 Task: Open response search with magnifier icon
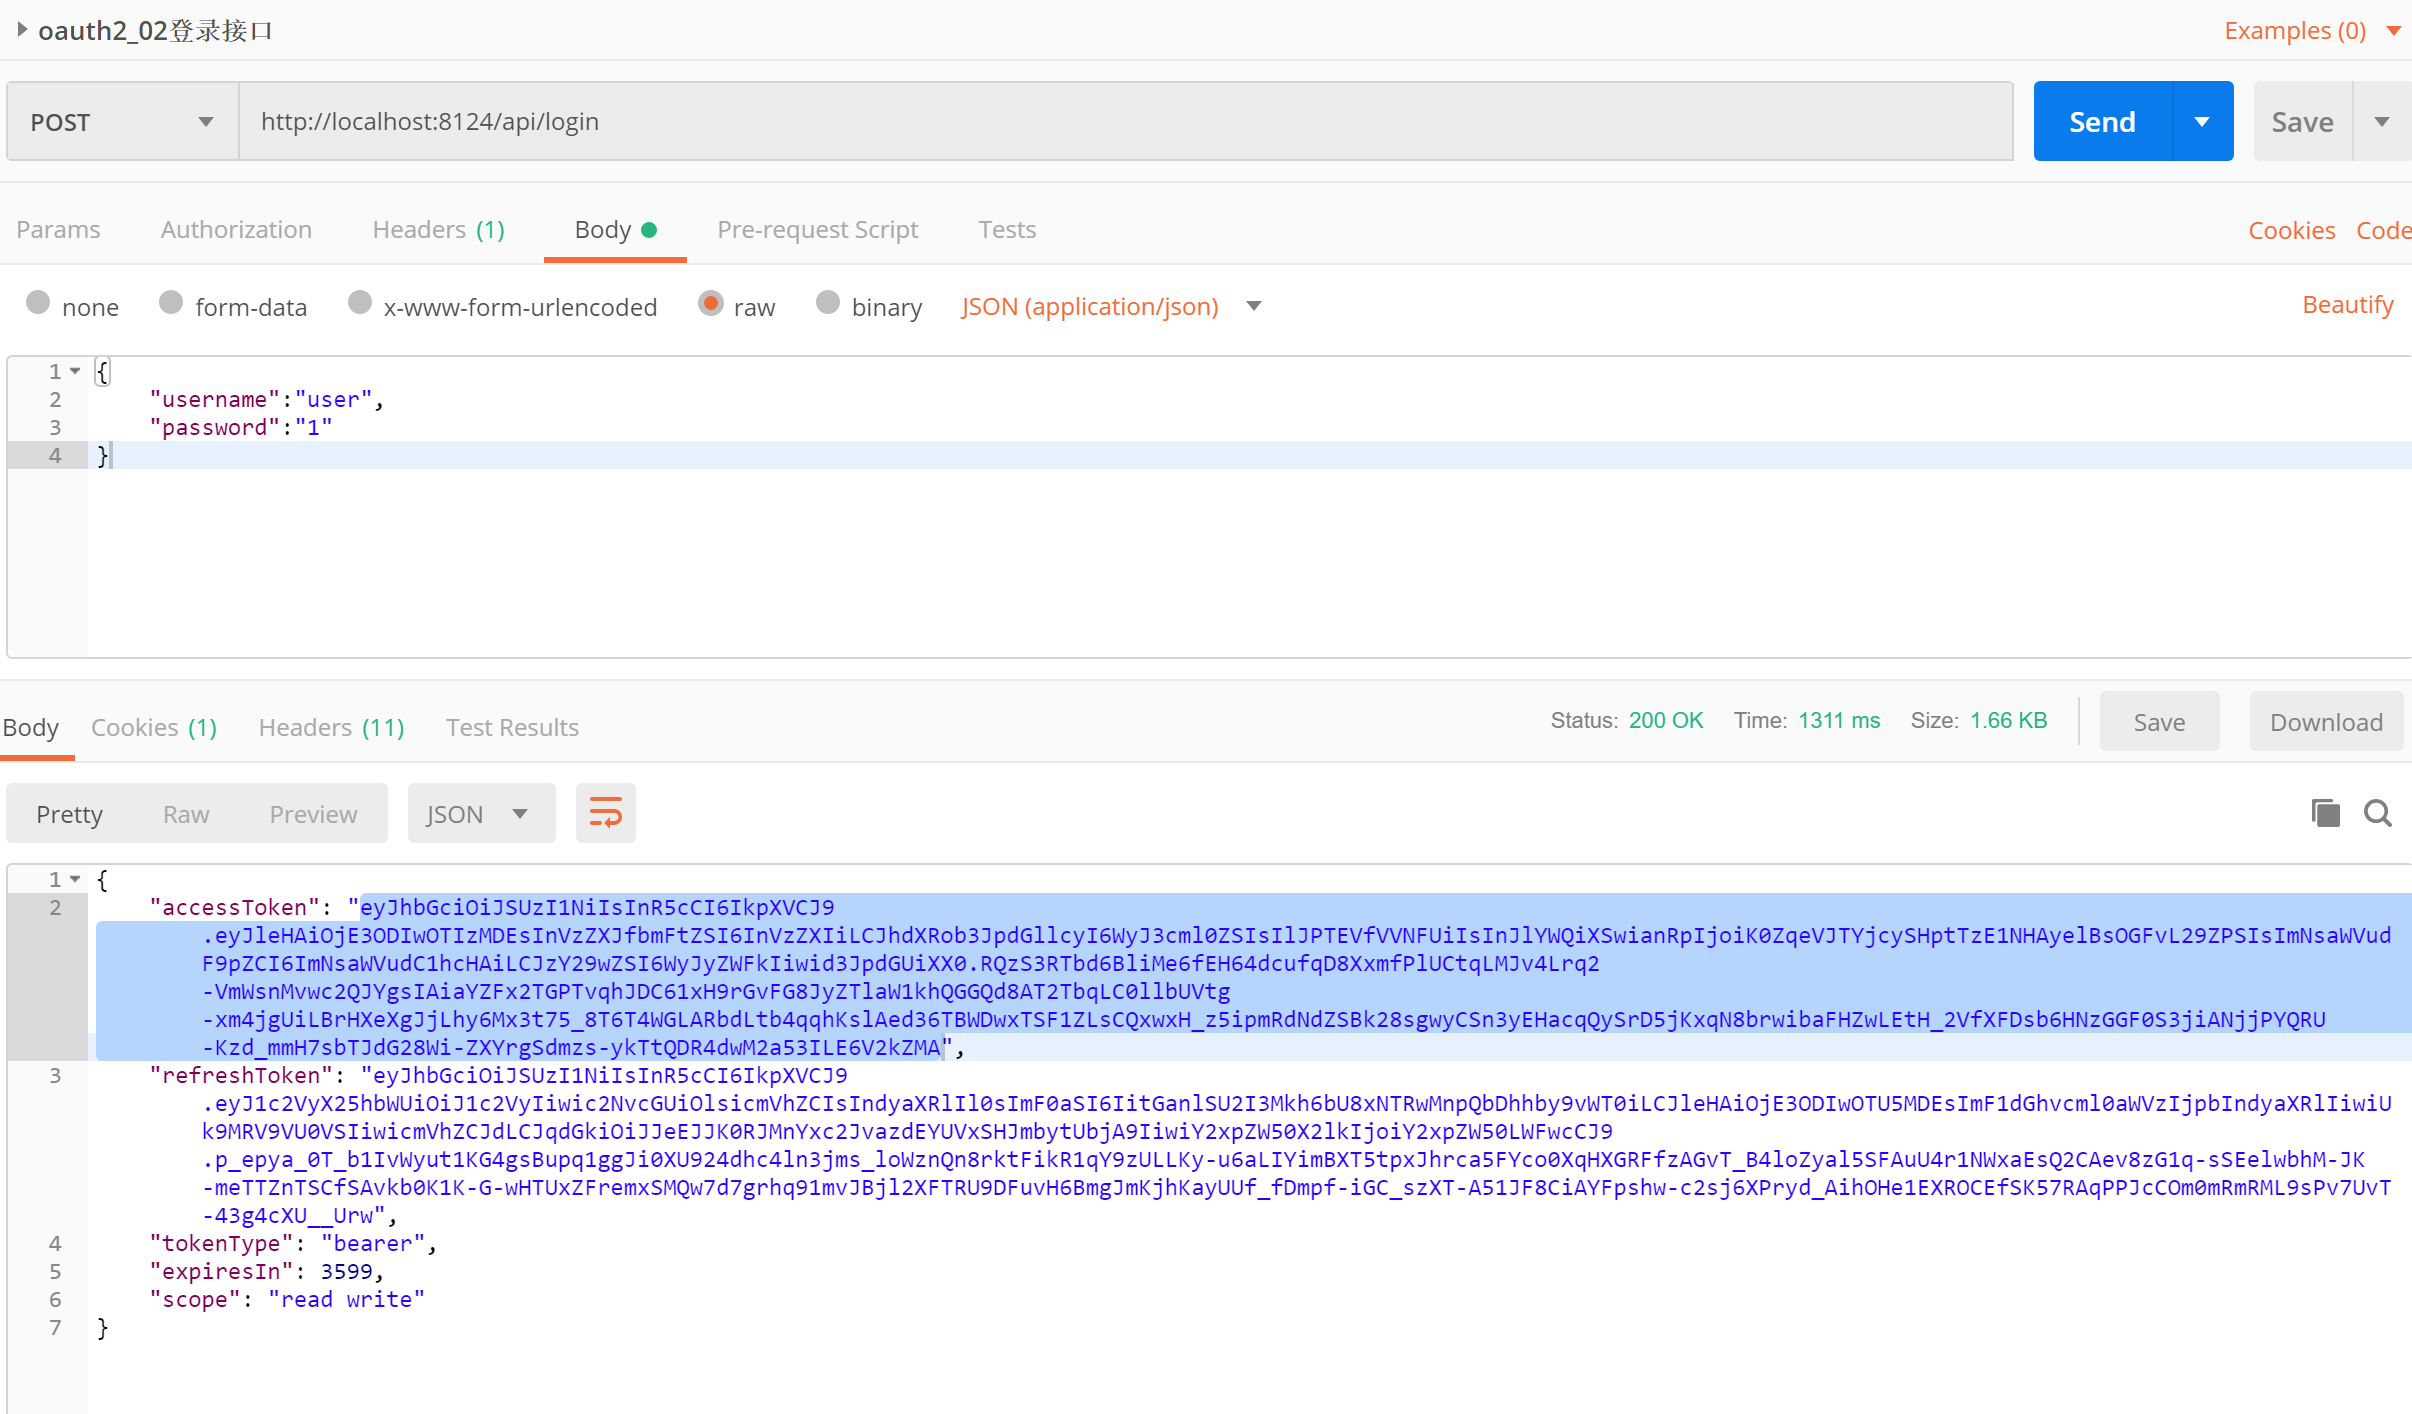point(2378,813)
